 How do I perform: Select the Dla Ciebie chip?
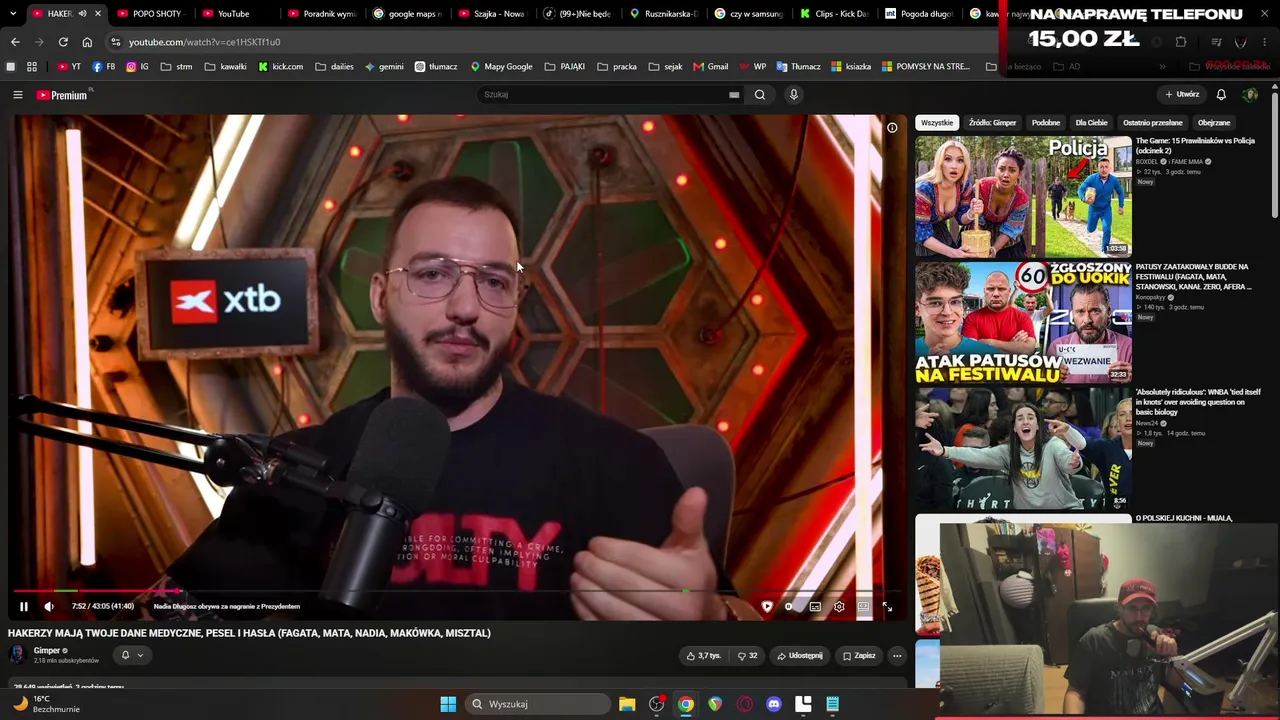[1091, 123]
